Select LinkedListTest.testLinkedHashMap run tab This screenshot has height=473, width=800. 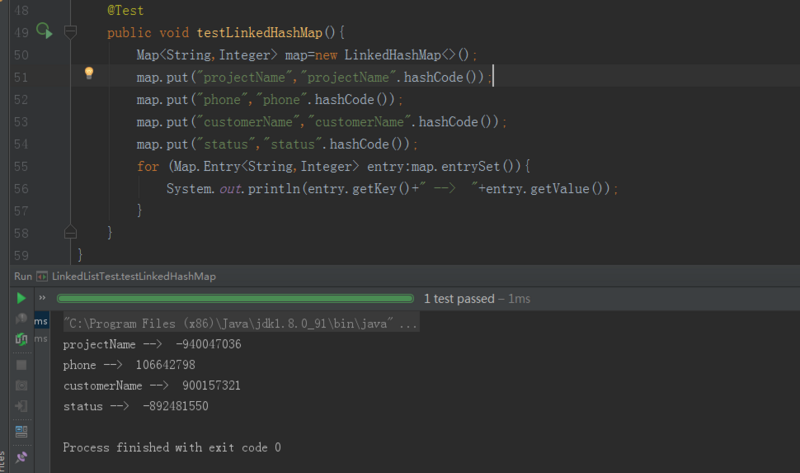coord(126,275)
